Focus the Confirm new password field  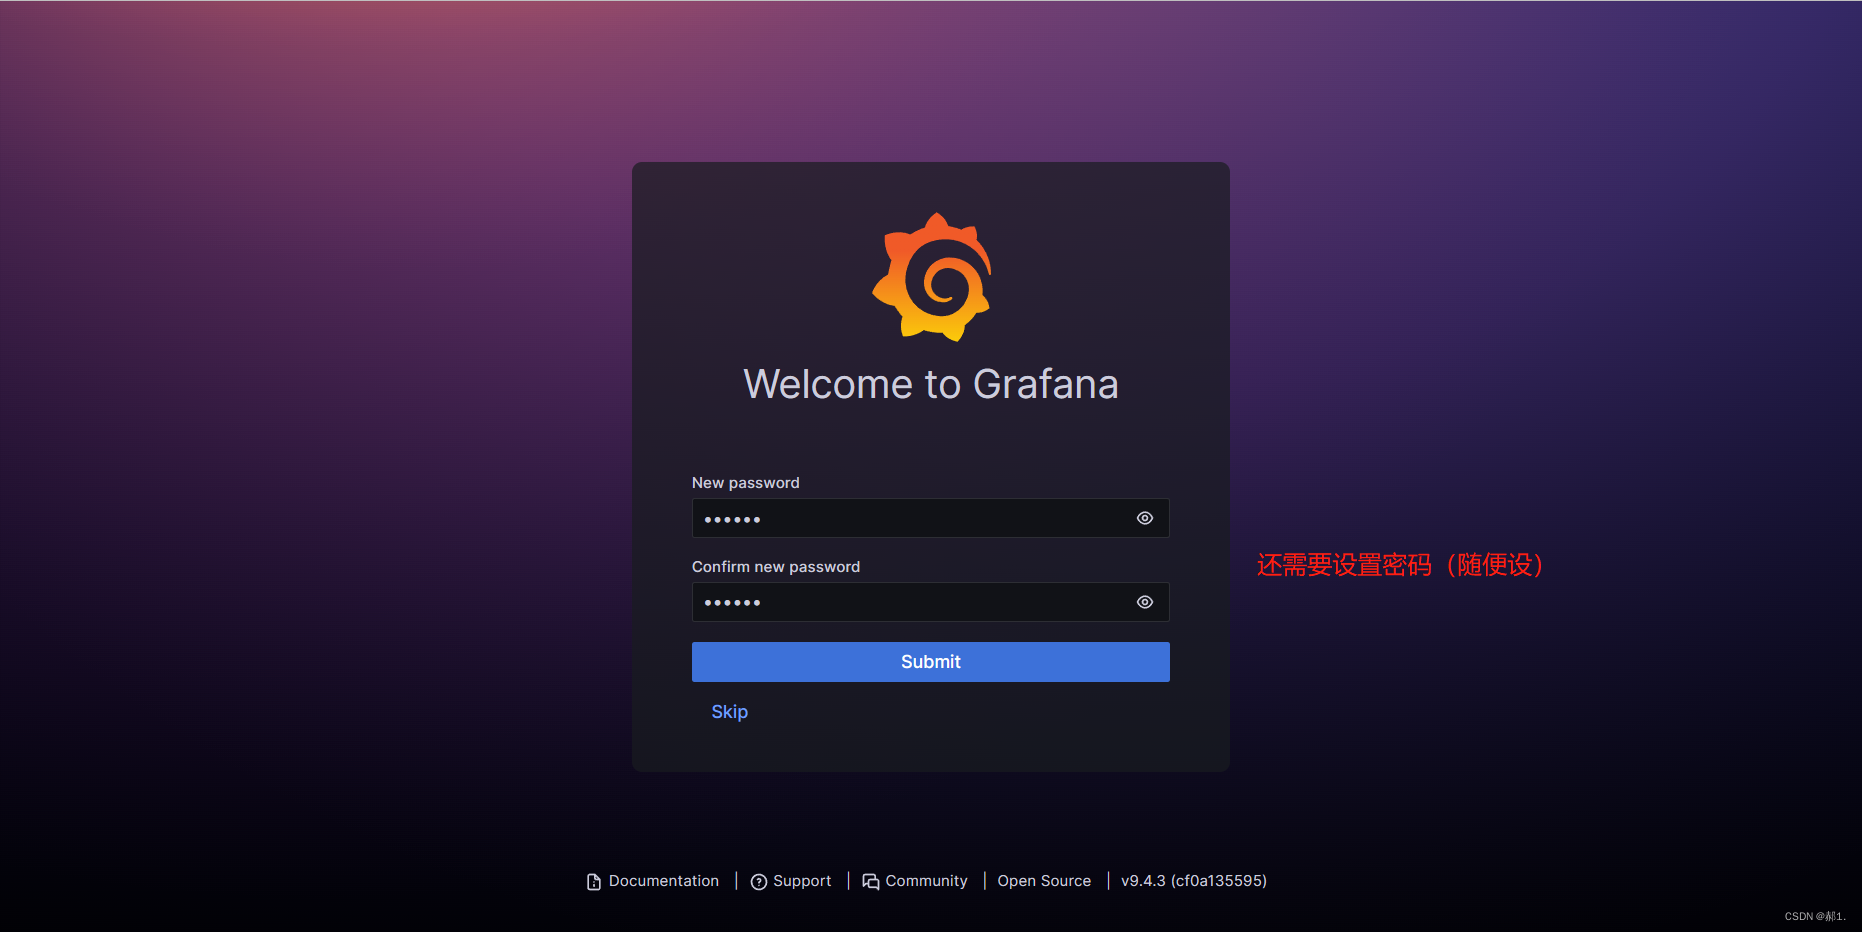[x=930, y=602]
